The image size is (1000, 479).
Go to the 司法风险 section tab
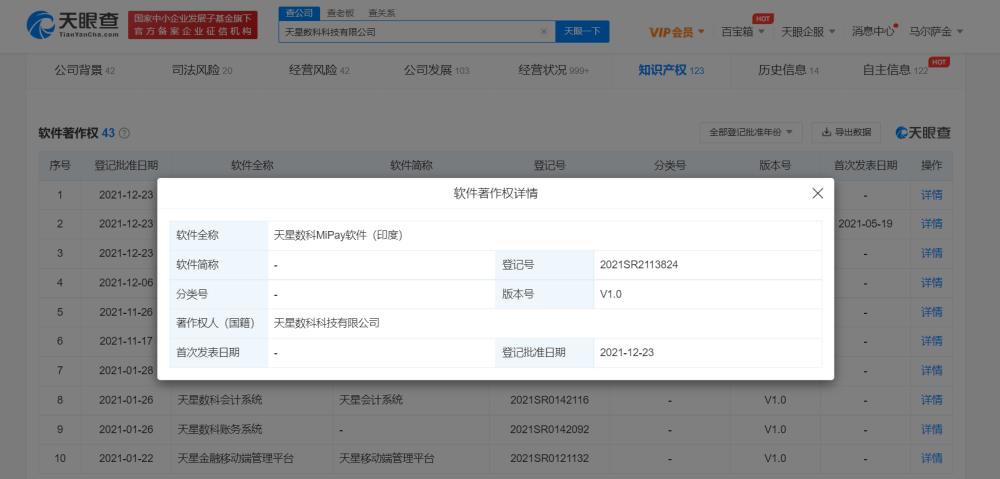pos(202,70)
